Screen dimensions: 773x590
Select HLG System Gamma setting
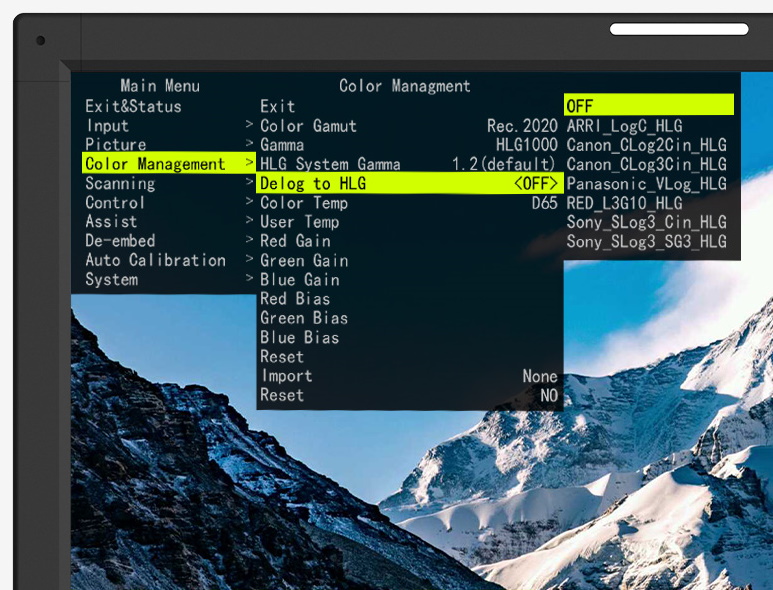point(330,164)
